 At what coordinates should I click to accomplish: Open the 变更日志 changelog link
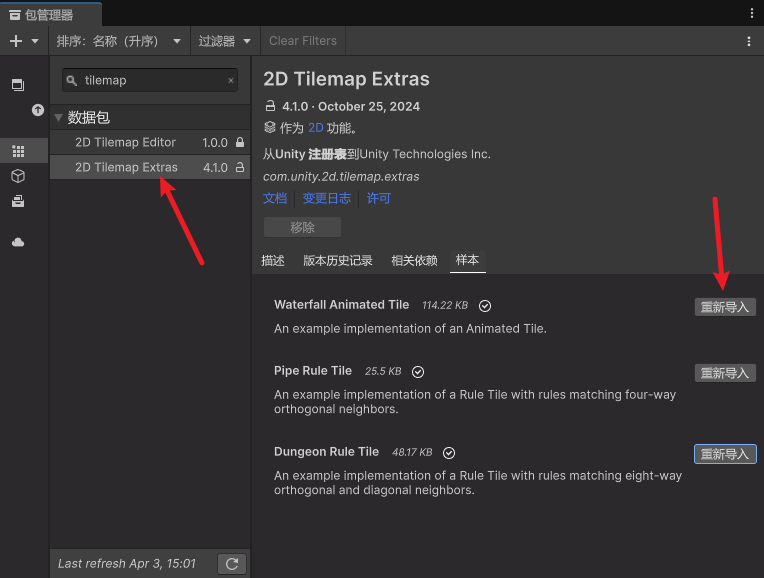point(326,198)
